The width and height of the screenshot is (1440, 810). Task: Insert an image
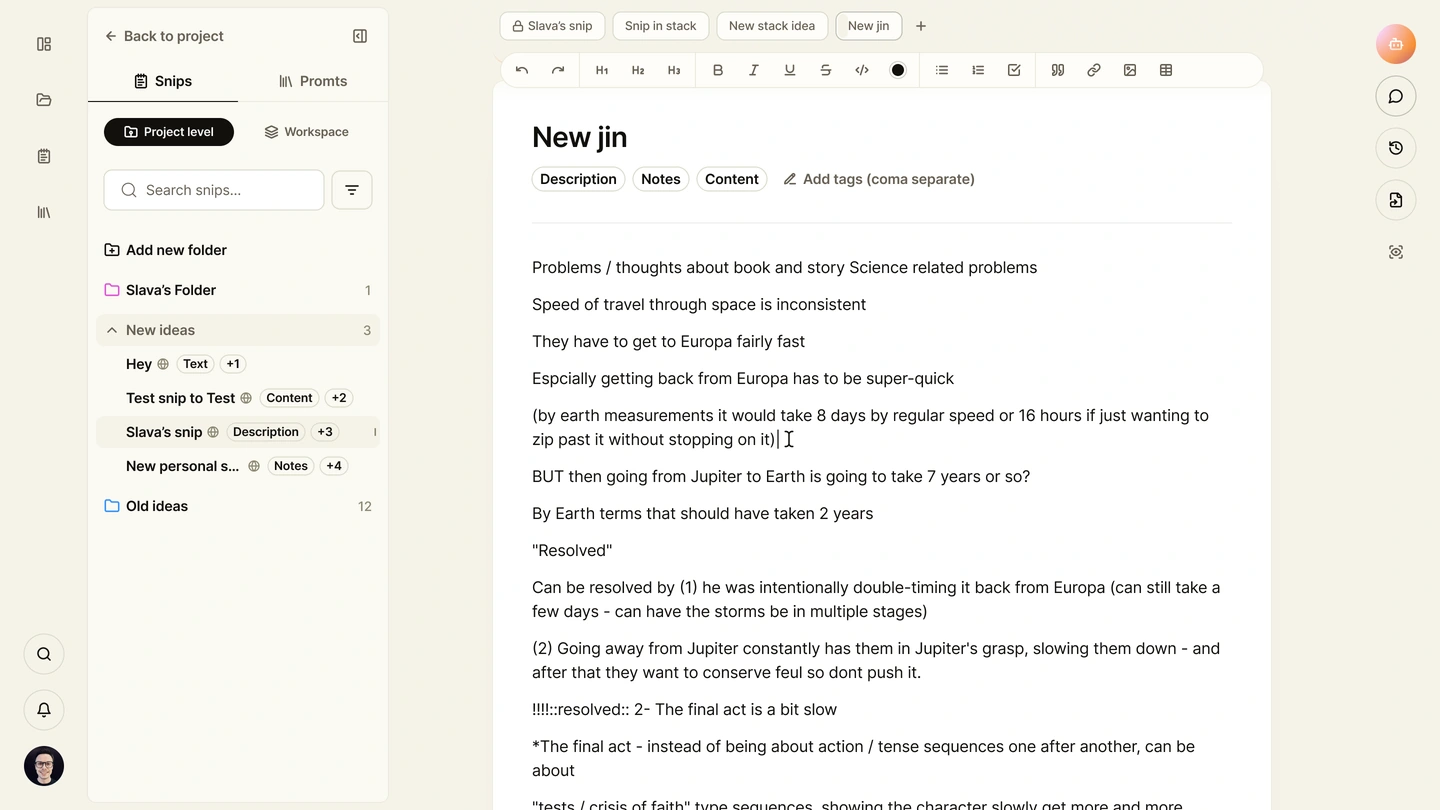[x=1130, y=70]
